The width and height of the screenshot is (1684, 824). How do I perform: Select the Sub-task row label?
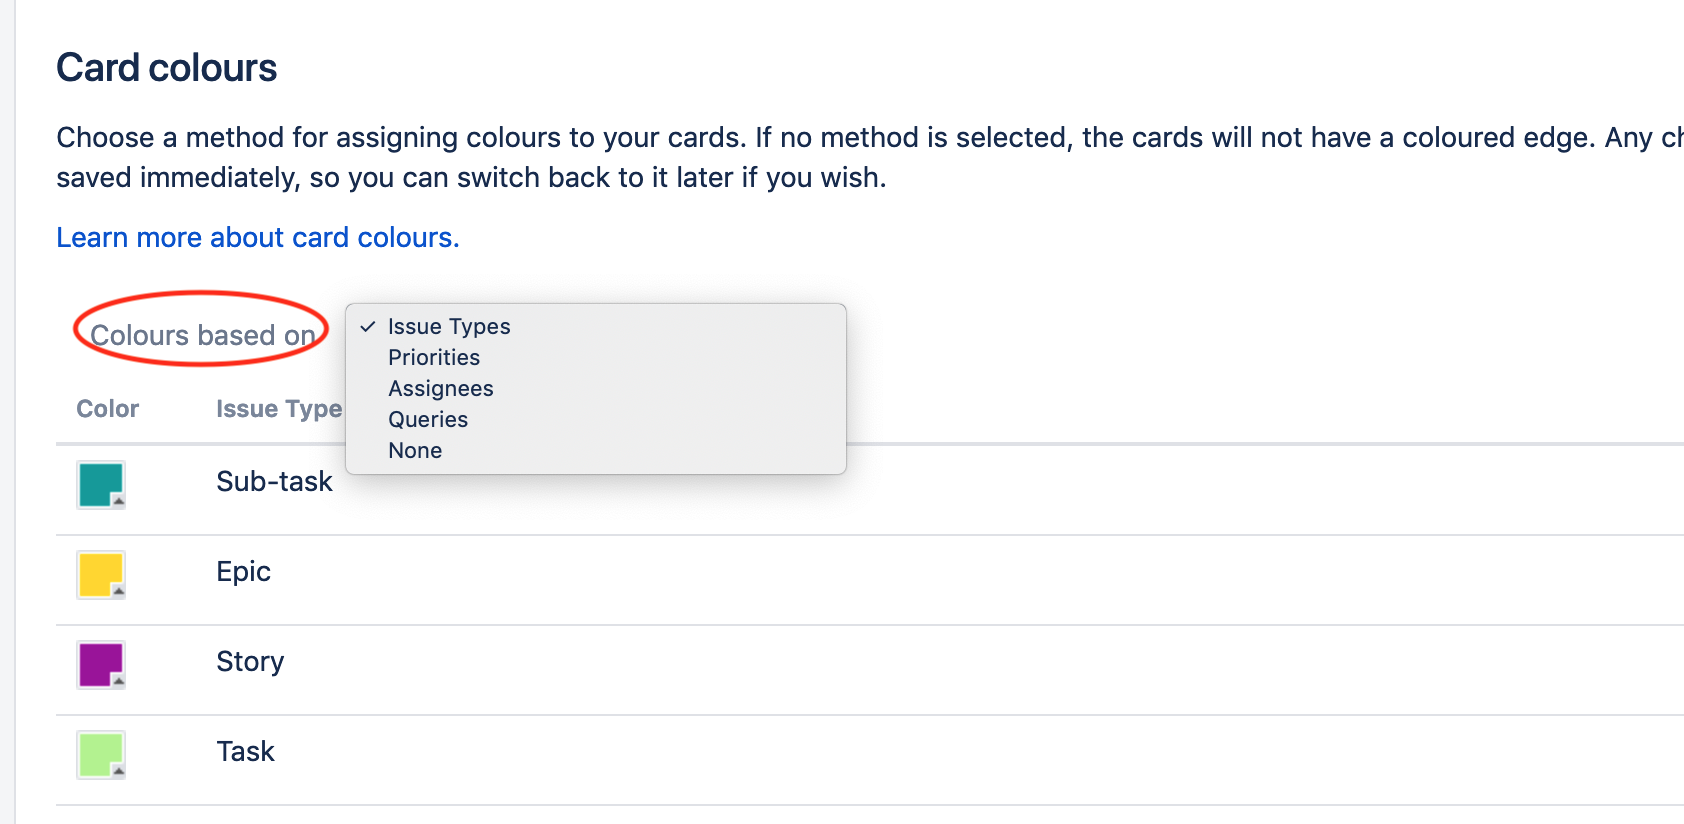[274, 481]
